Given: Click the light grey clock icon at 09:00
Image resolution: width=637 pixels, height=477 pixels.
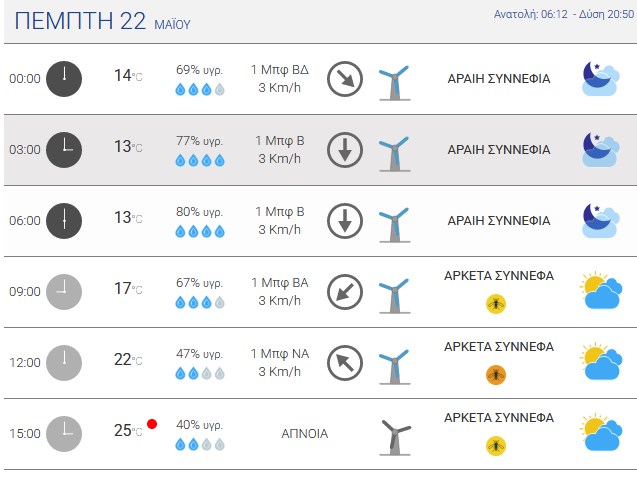Looking at the screenshot, I should [x=64, y=292].
